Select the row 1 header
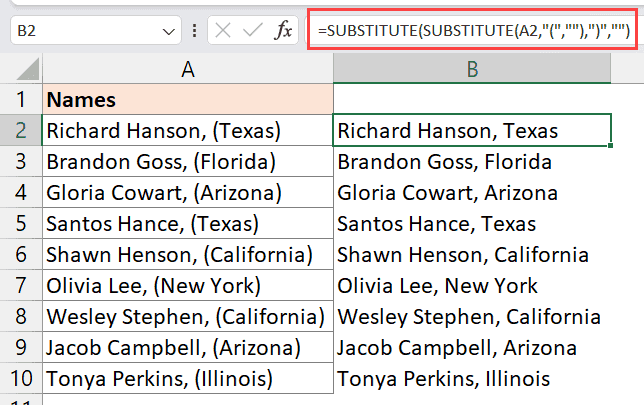Viewport: 644px width, 405px height. click(x=20, y=100)
